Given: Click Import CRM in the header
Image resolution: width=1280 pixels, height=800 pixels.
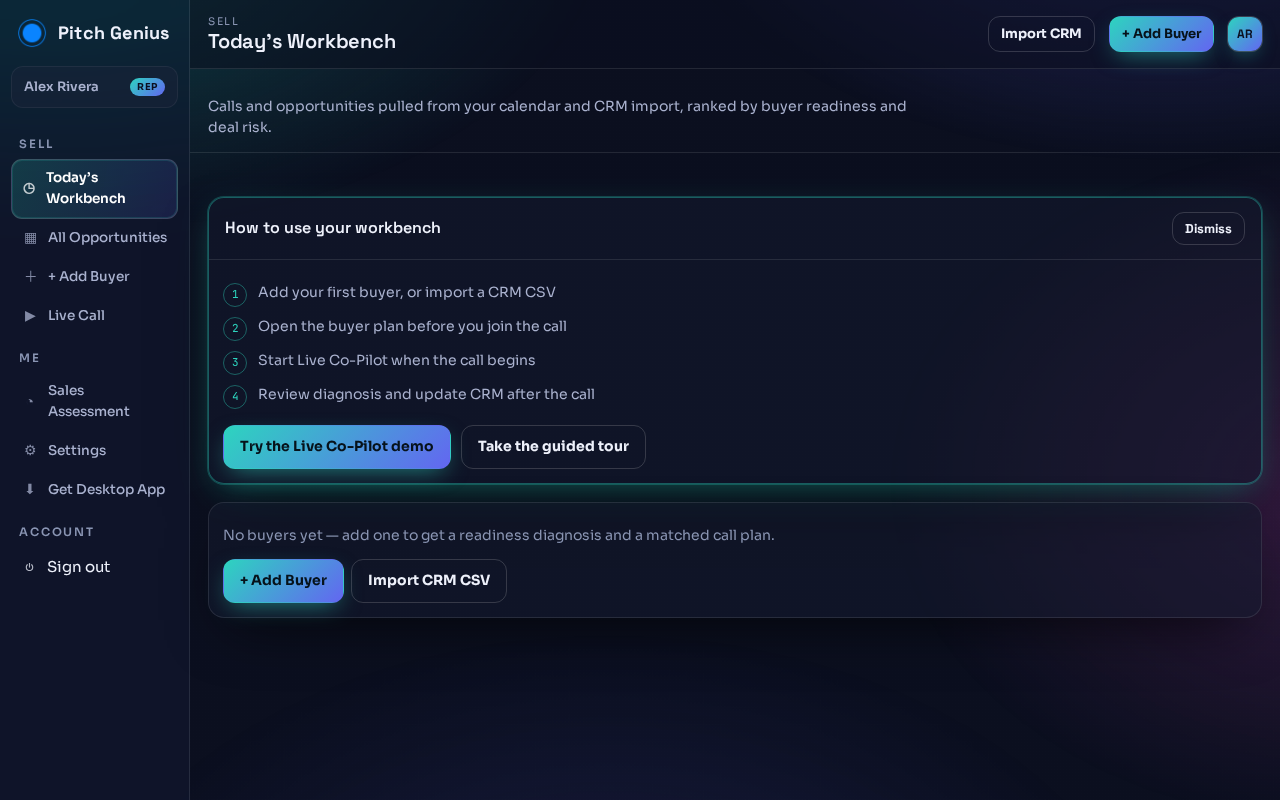Looking at the screenshot, I should coord(1041,34).
